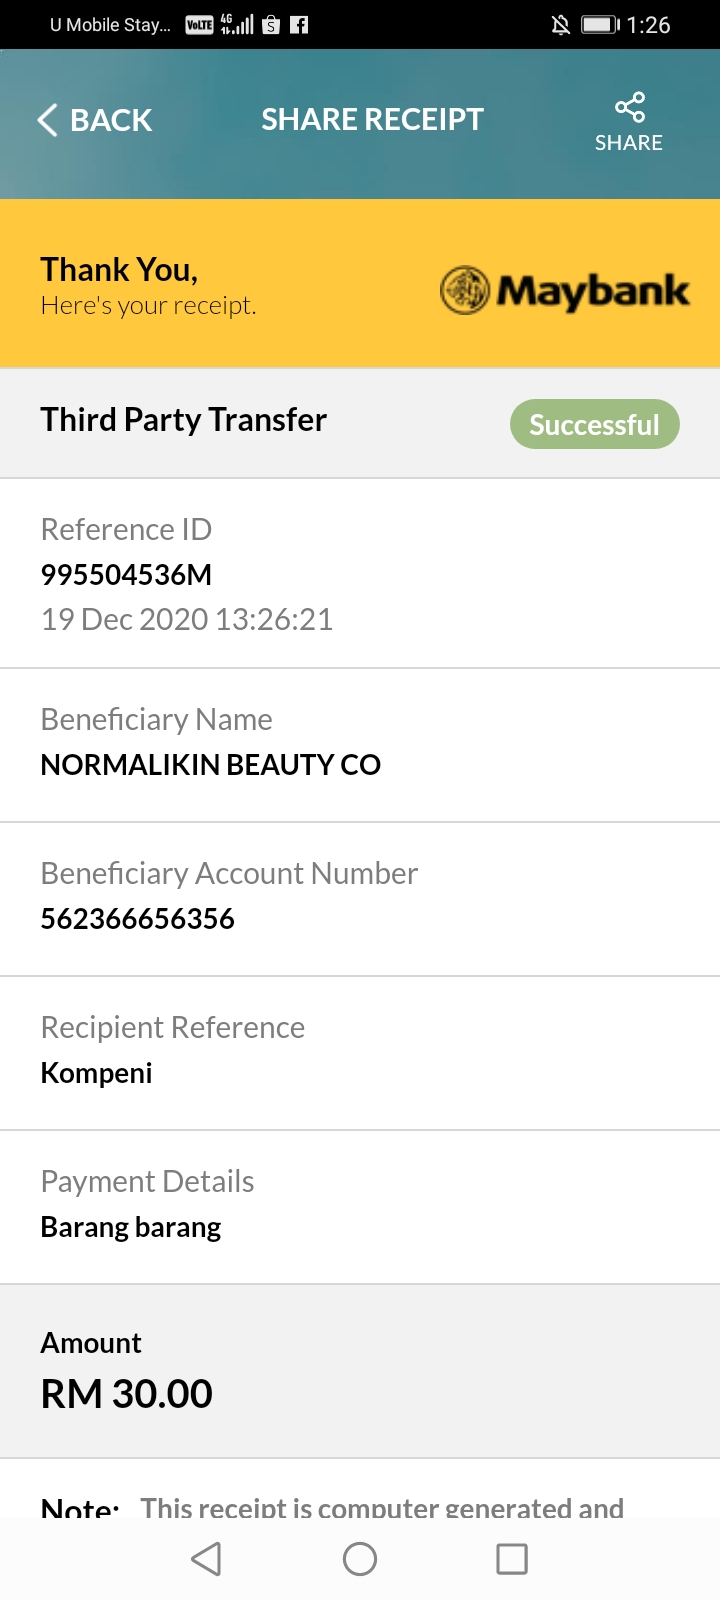Tap the Maybank tiger logo
720x1600 pixels.
point(465,291)
